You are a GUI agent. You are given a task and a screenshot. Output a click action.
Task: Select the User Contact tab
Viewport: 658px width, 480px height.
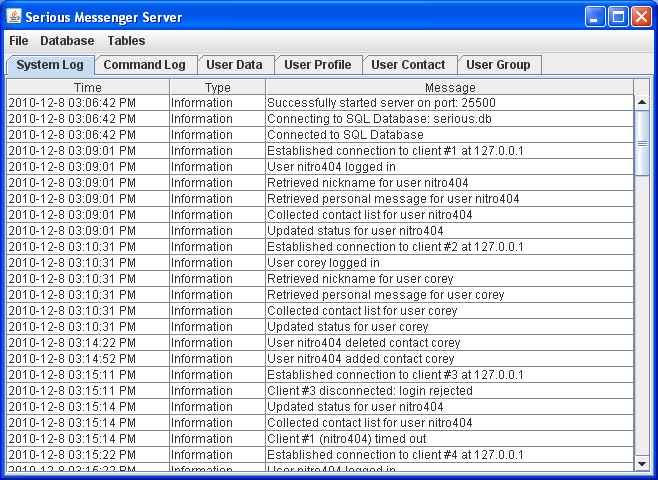408,65
